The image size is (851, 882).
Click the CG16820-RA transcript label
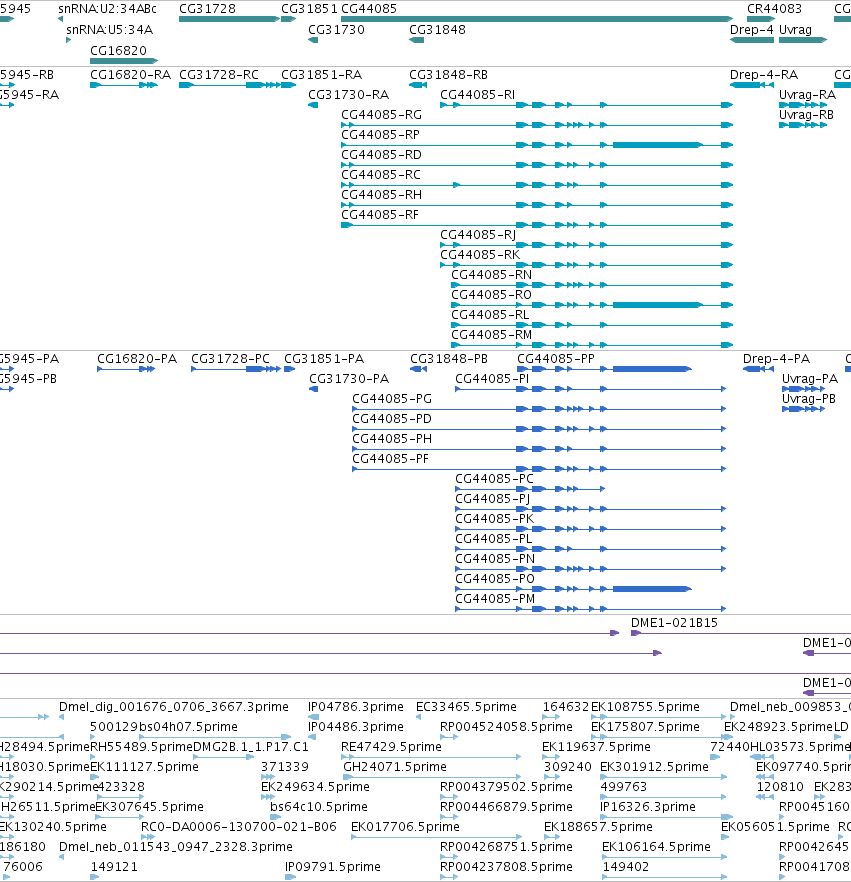(130, 75)
